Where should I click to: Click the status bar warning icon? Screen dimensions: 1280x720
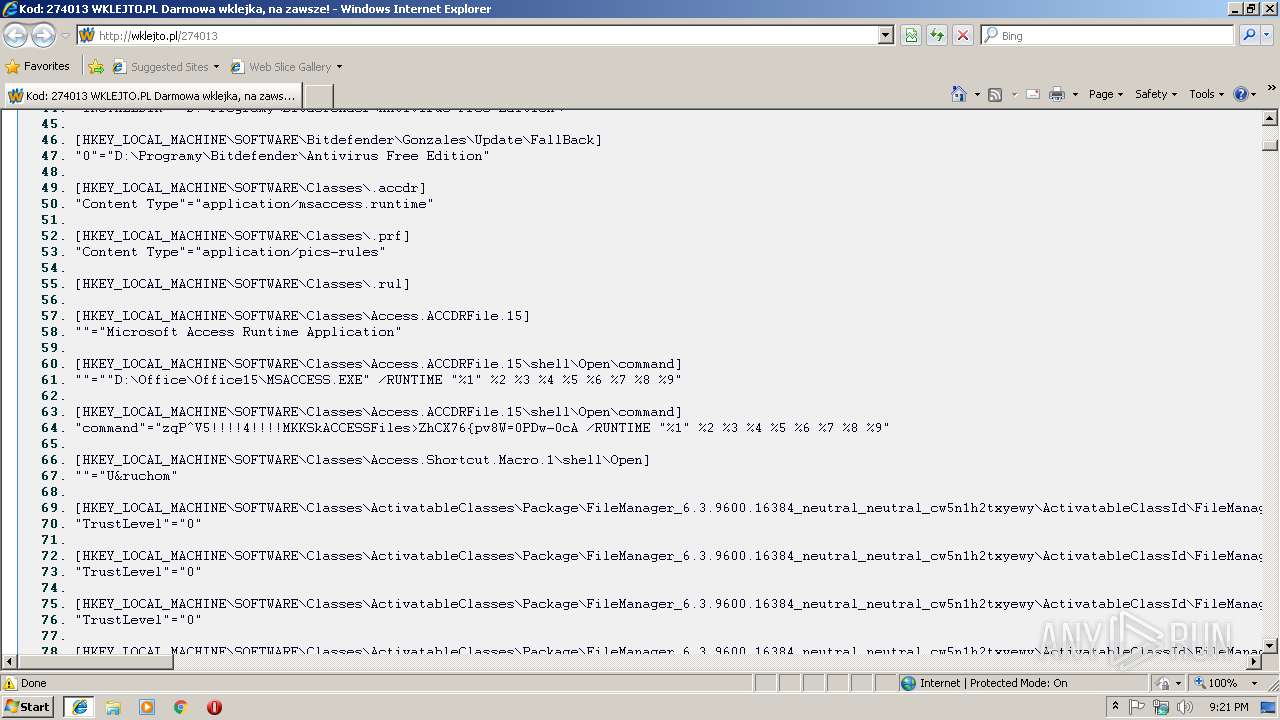pos(10,683)
